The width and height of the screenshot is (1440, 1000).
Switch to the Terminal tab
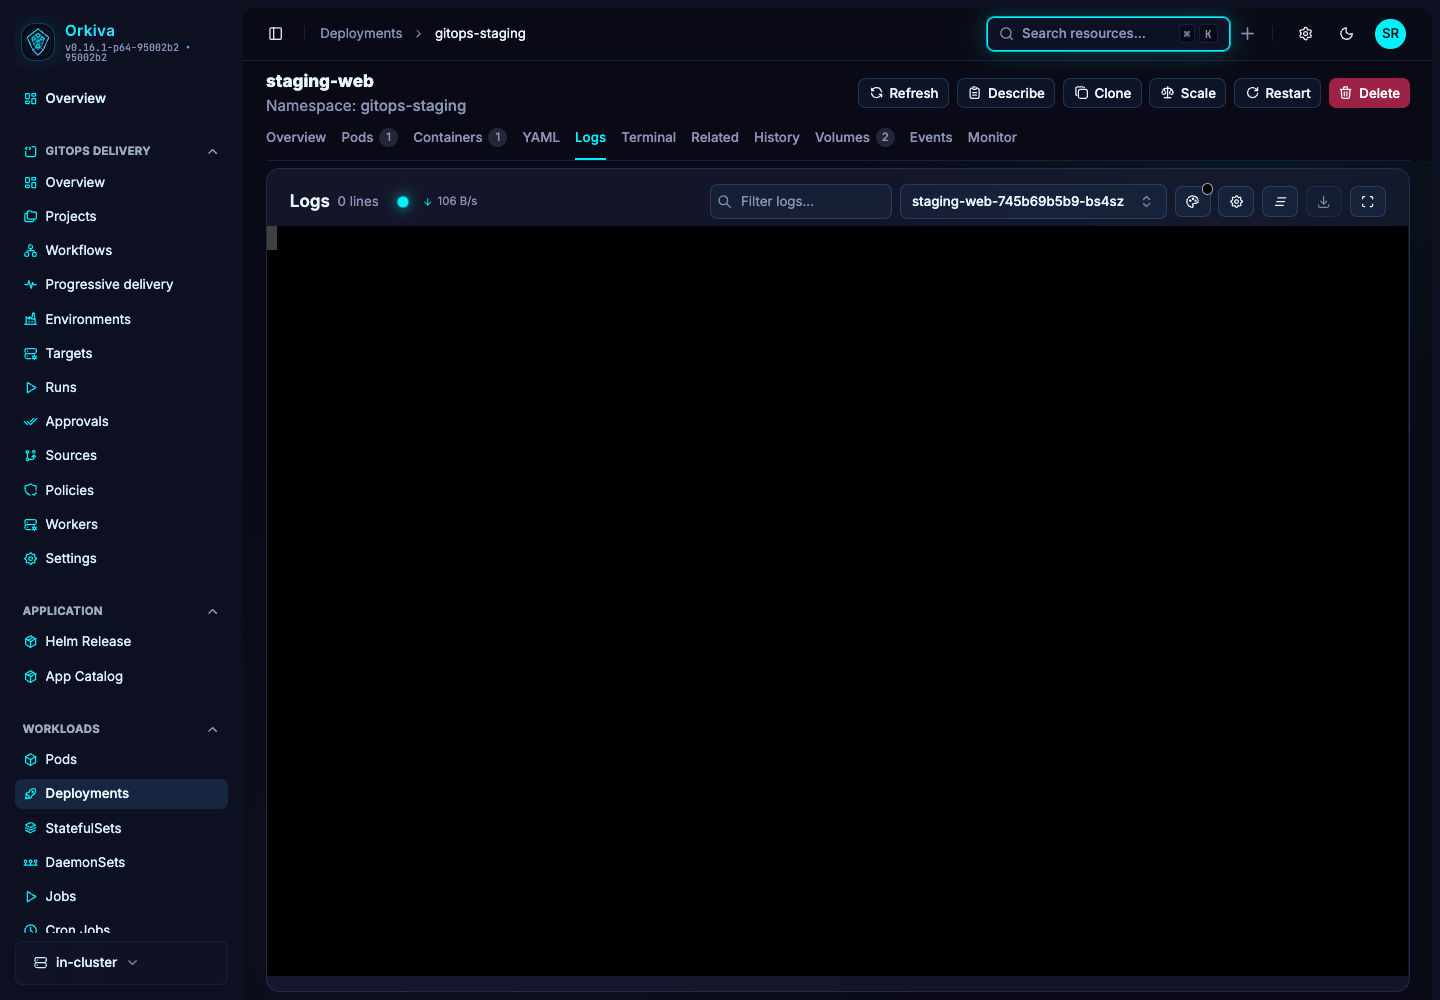tap(648, 138)
